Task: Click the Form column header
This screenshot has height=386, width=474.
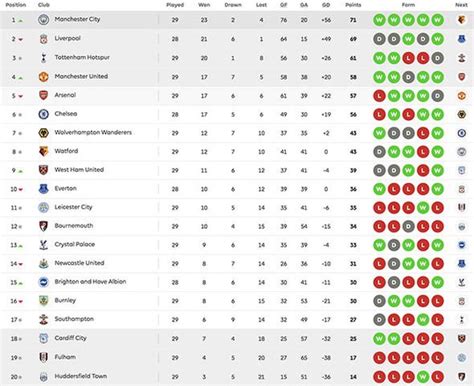Action: 408,5
